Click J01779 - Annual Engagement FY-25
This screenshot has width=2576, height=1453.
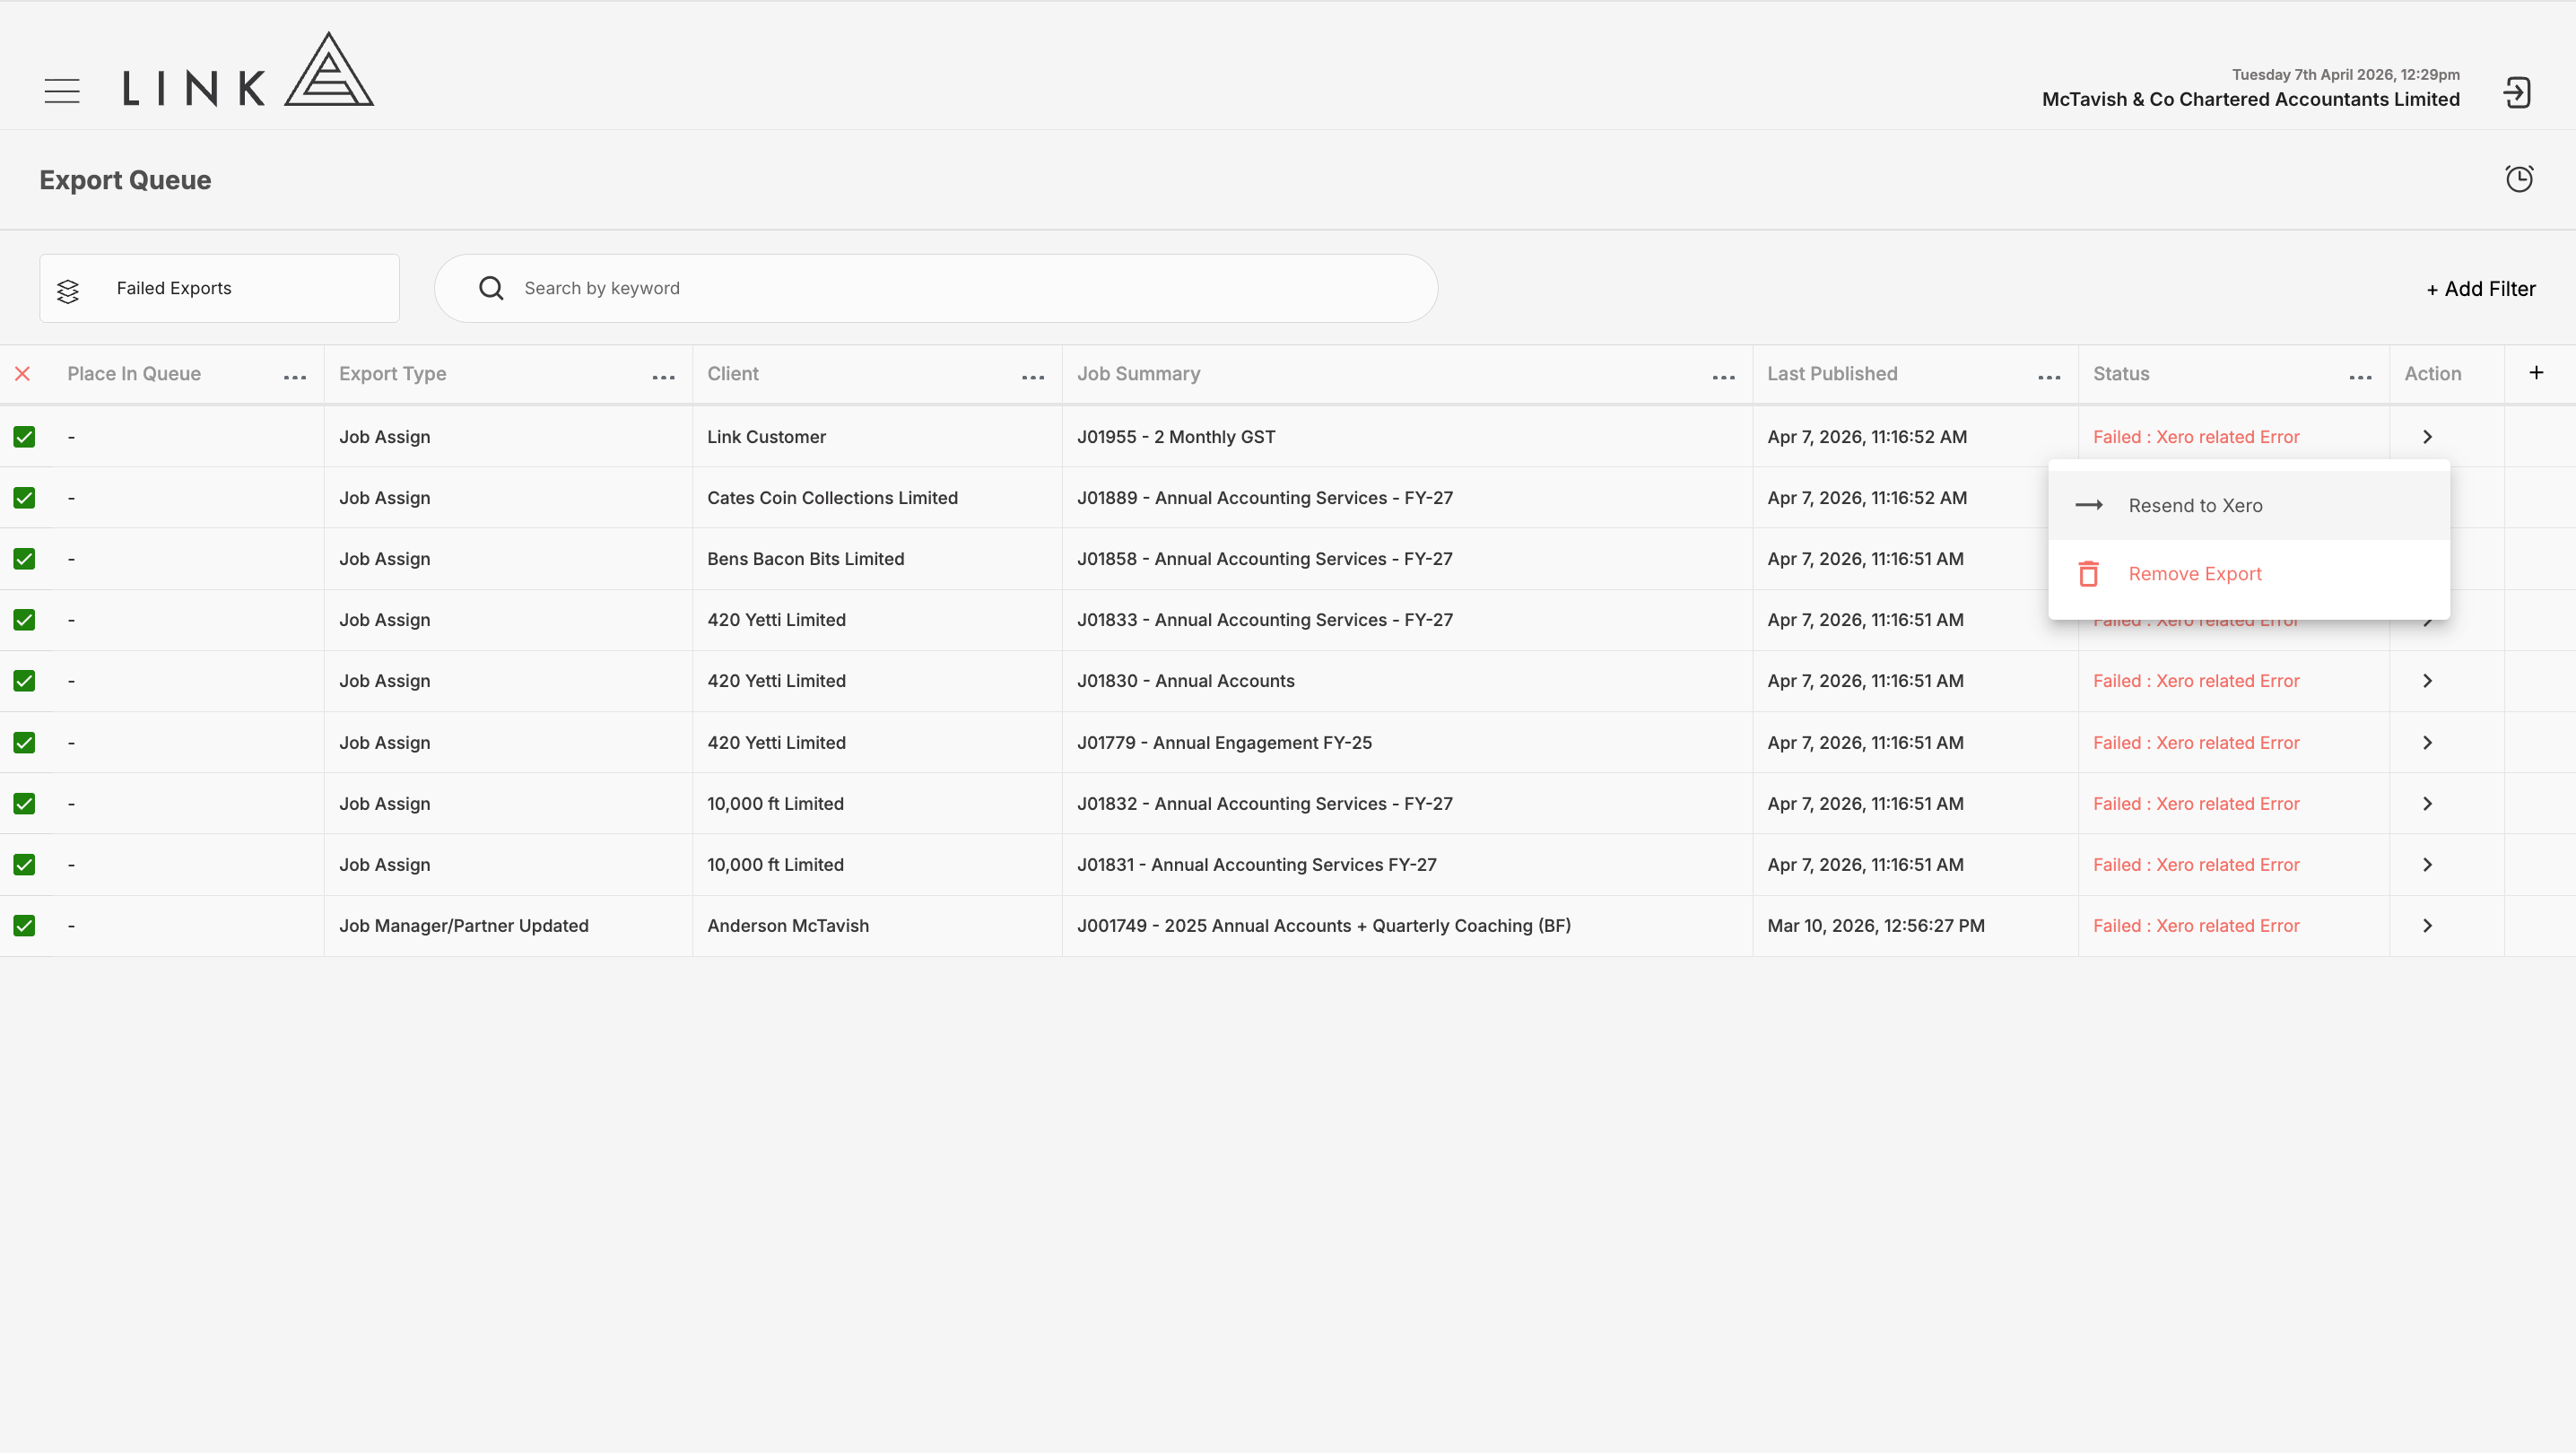pos(1224,743)
